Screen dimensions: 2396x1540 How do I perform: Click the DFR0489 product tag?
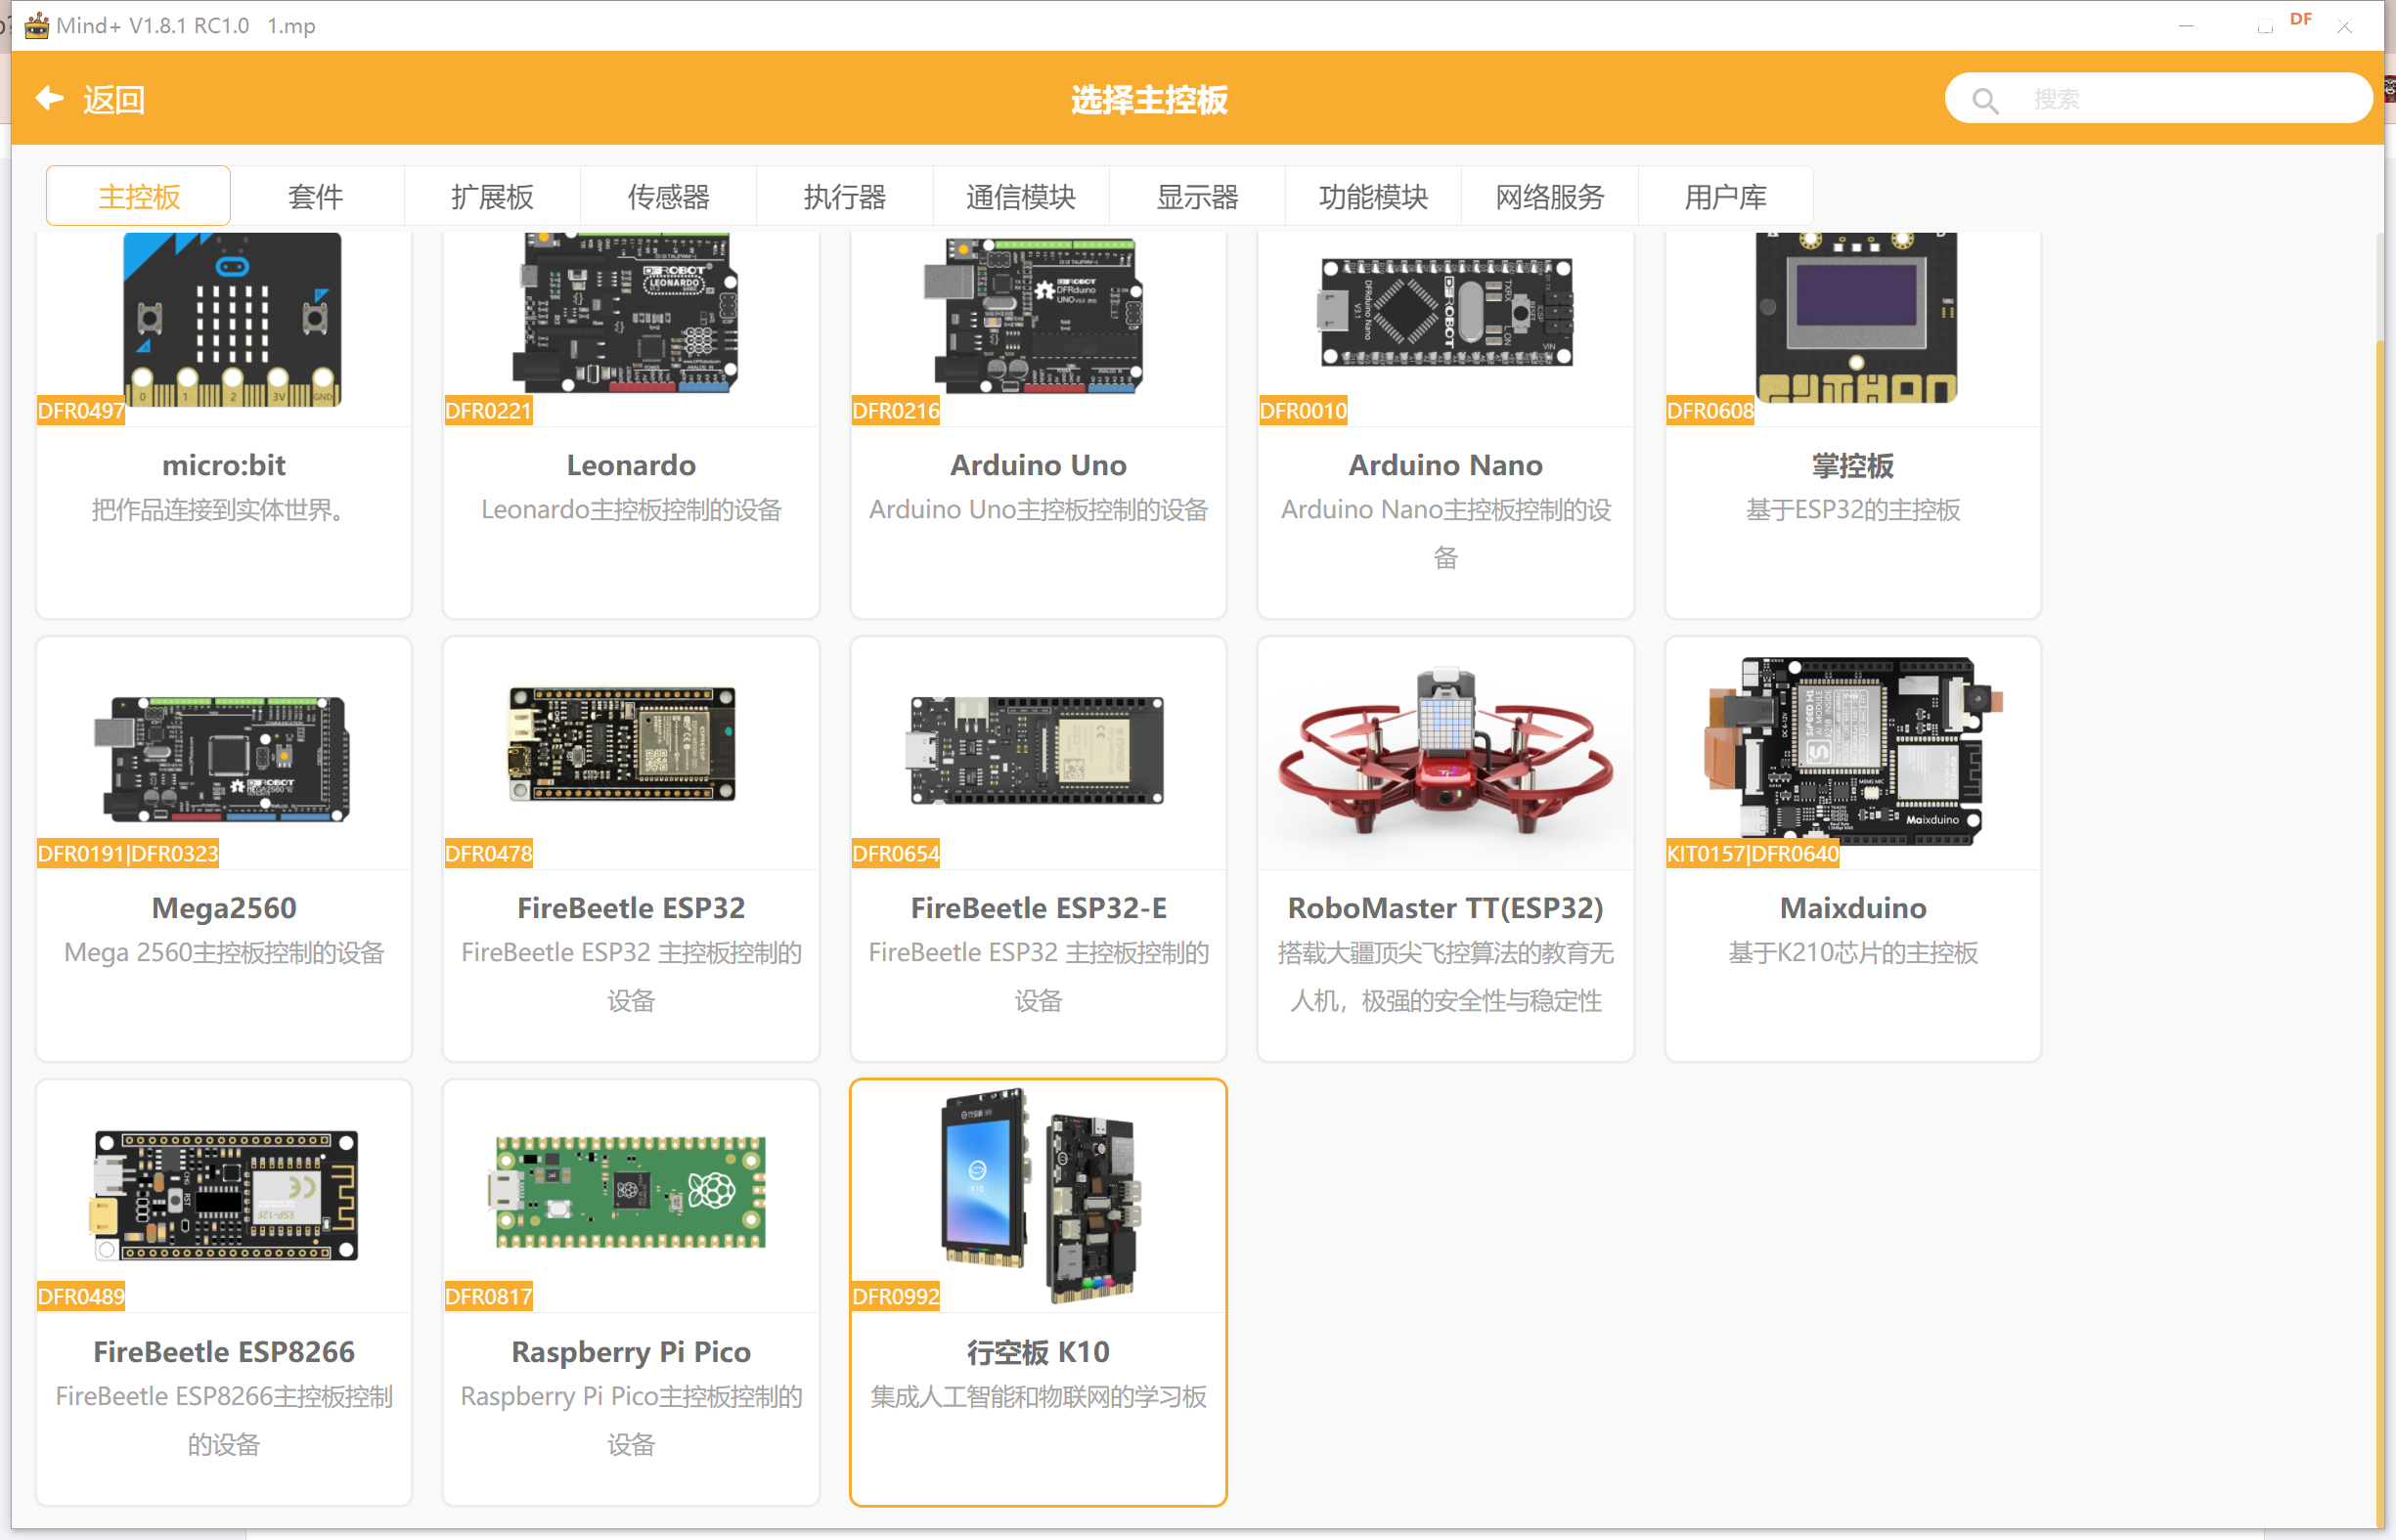(81, 1297)
